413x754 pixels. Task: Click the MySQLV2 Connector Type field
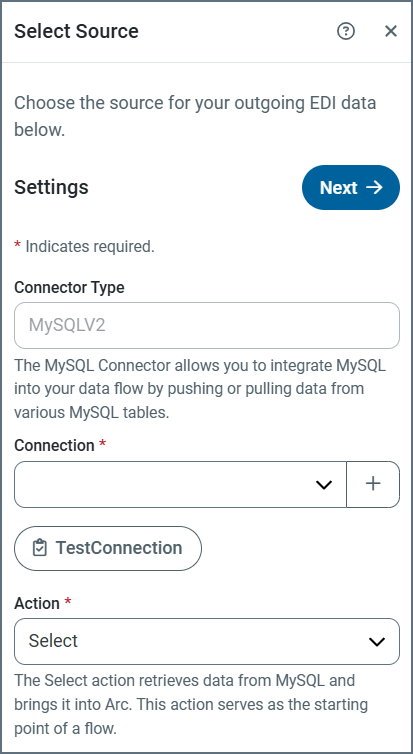[x=207, y=326]
